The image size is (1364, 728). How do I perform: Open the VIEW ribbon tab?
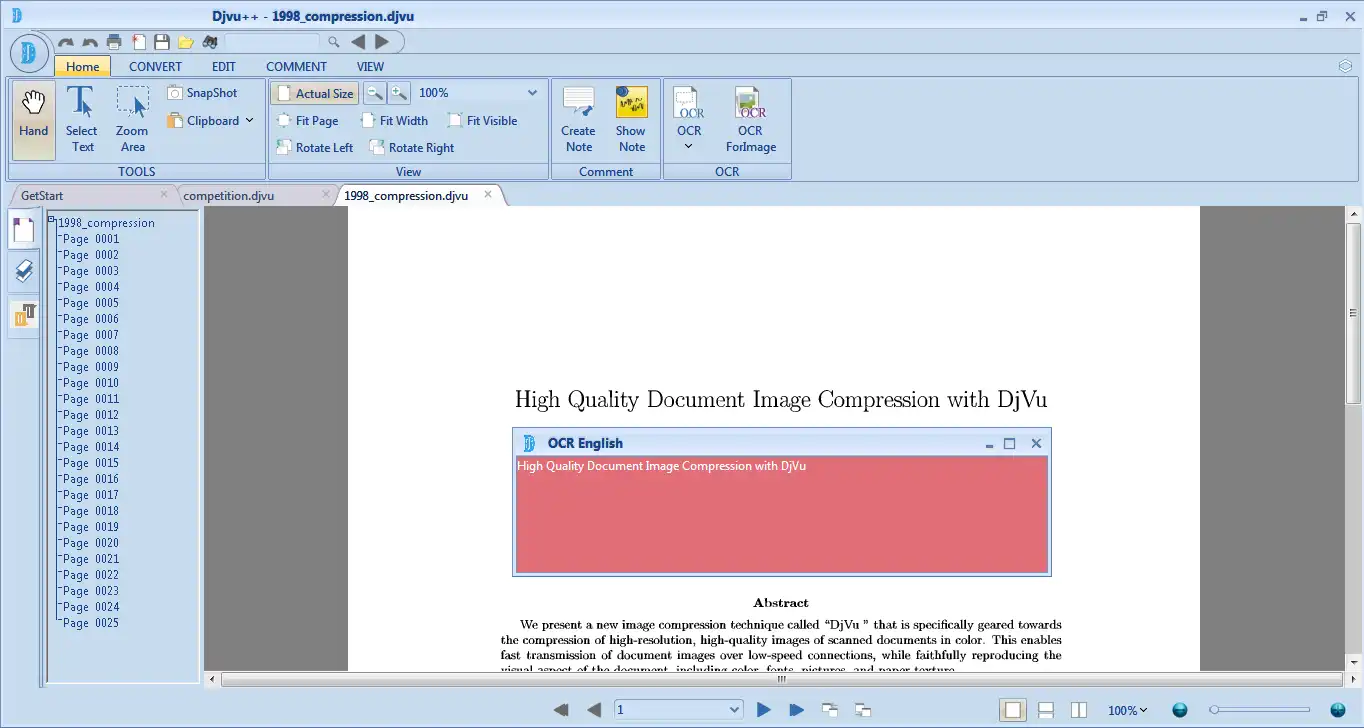370,66
